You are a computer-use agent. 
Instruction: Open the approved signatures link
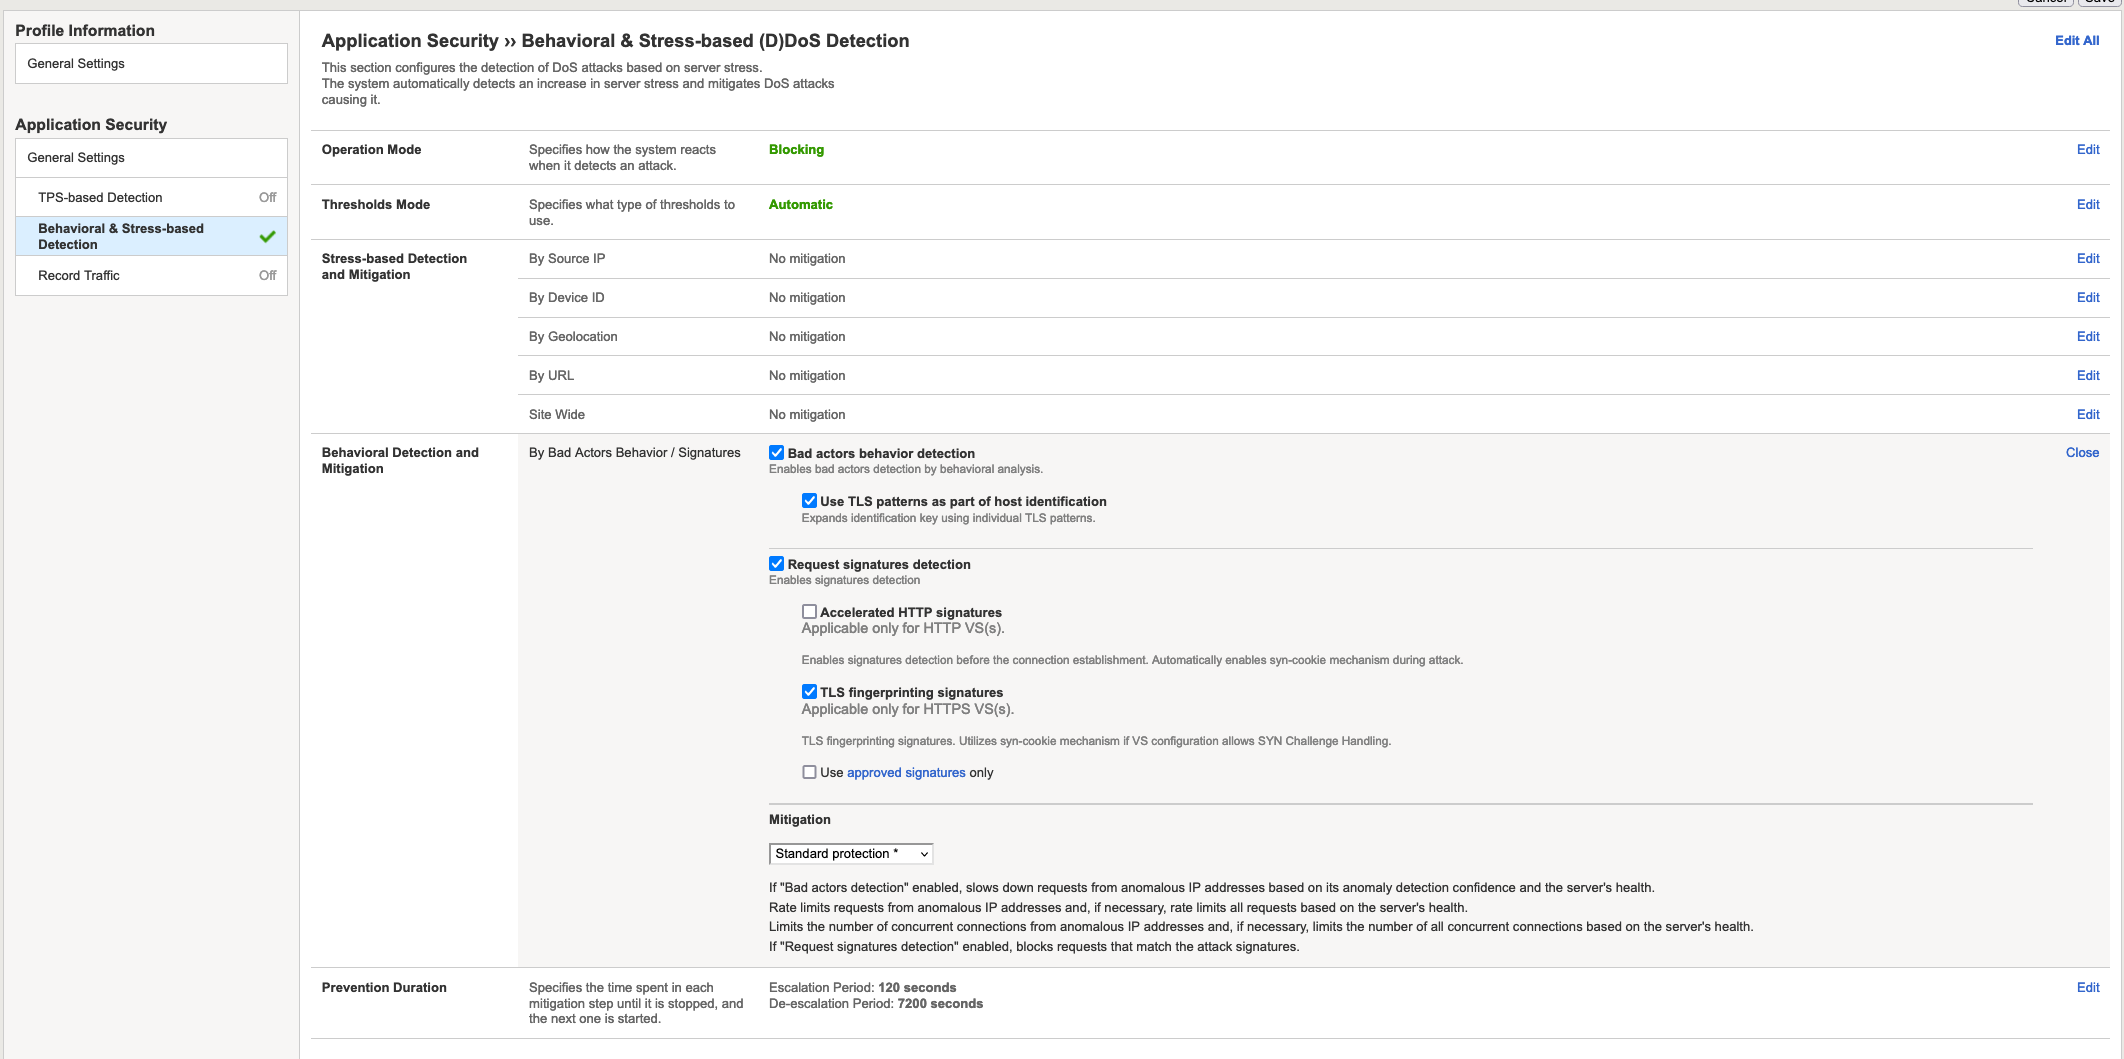click(906, 773)
